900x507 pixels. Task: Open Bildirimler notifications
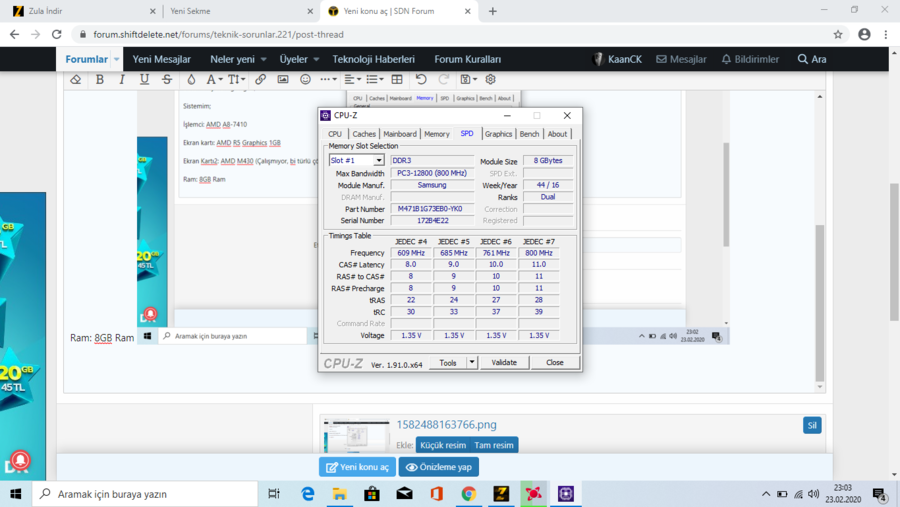click(750, 59)
